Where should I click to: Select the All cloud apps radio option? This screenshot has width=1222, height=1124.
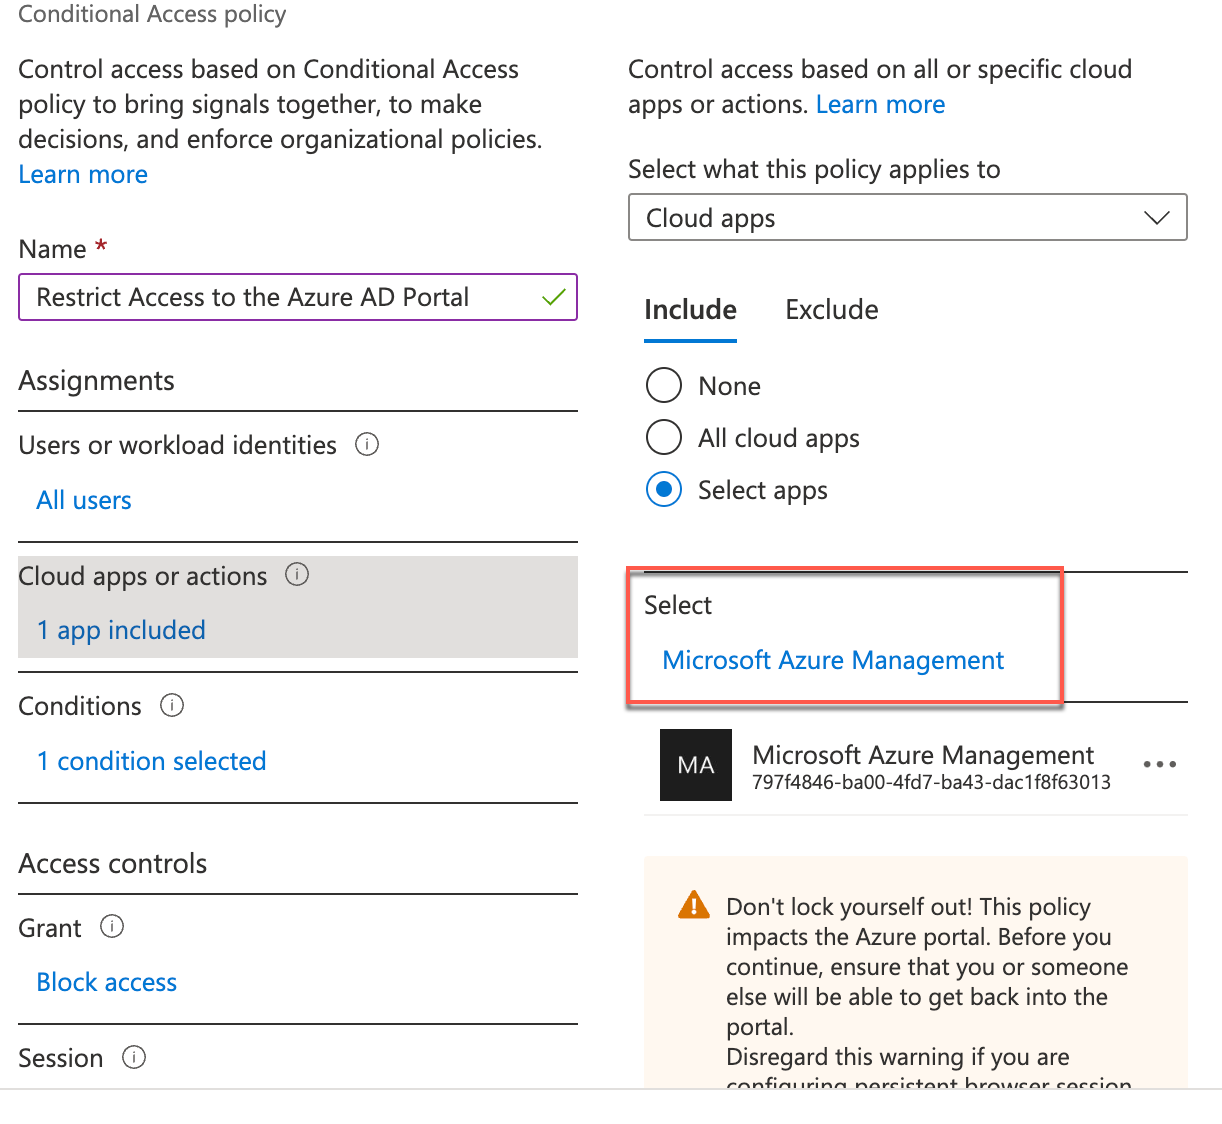664,437
